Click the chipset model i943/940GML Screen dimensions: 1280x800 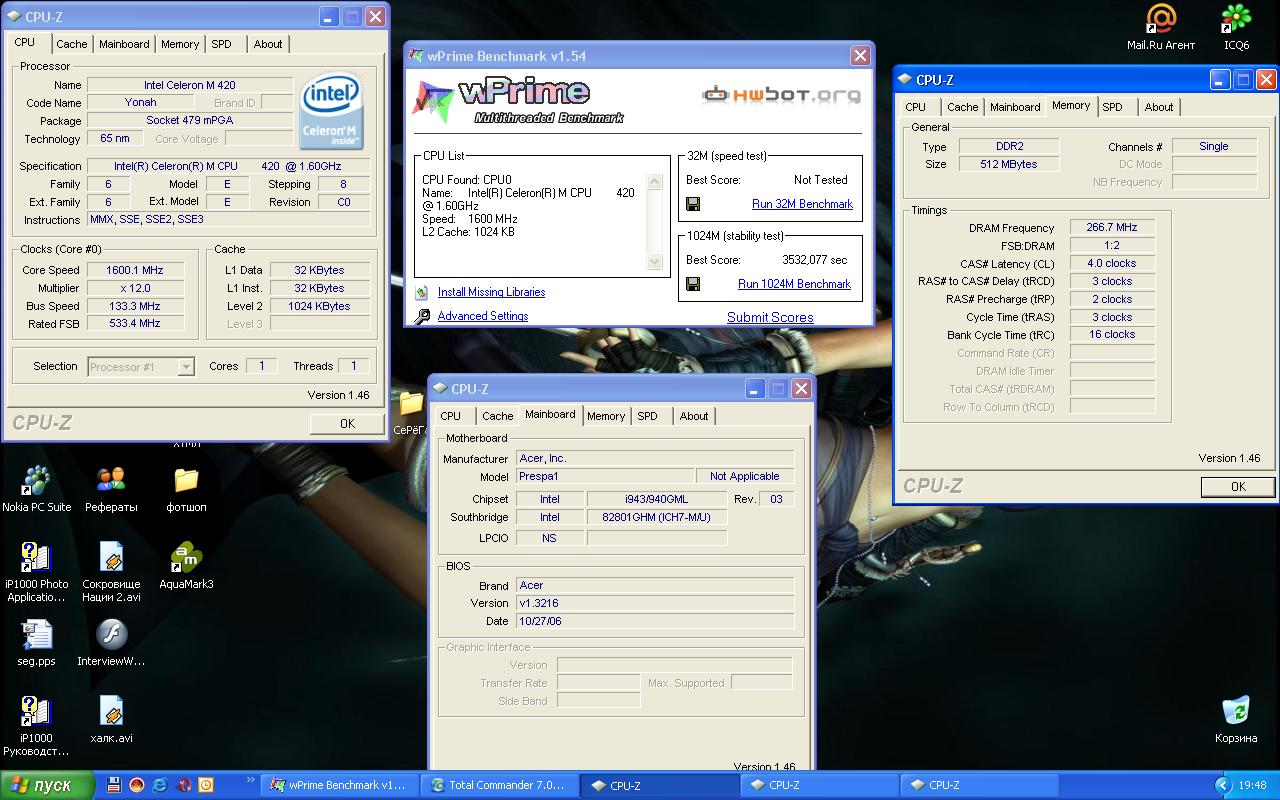pos(656,499)
